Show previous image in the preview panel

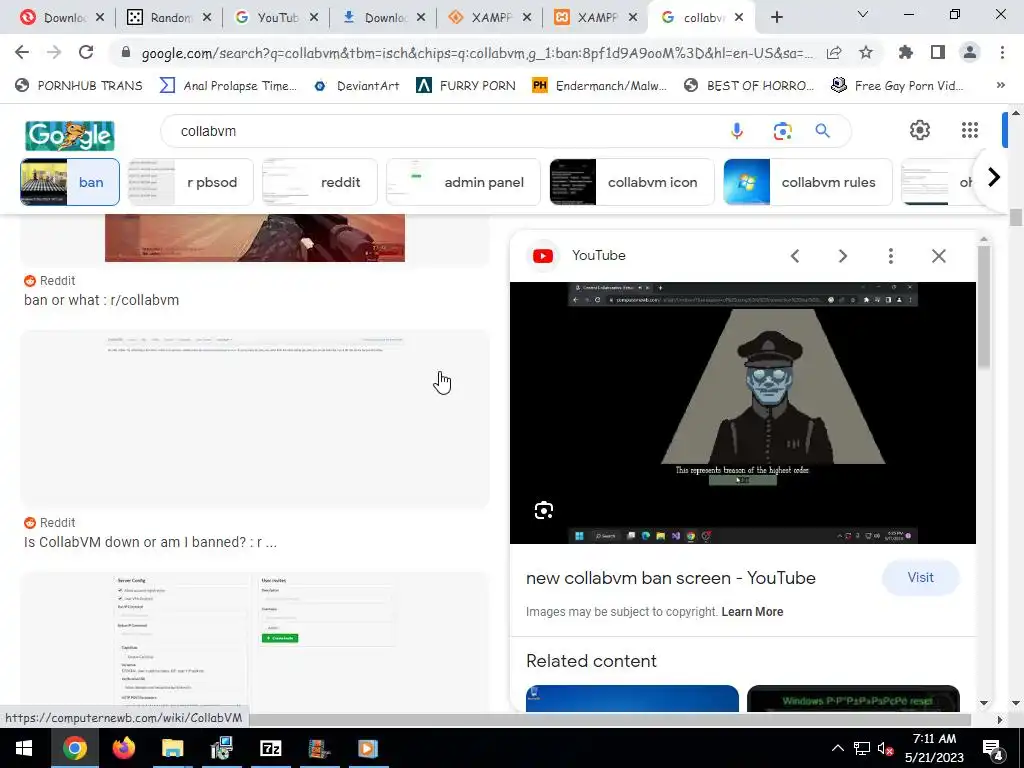point(795,256)
